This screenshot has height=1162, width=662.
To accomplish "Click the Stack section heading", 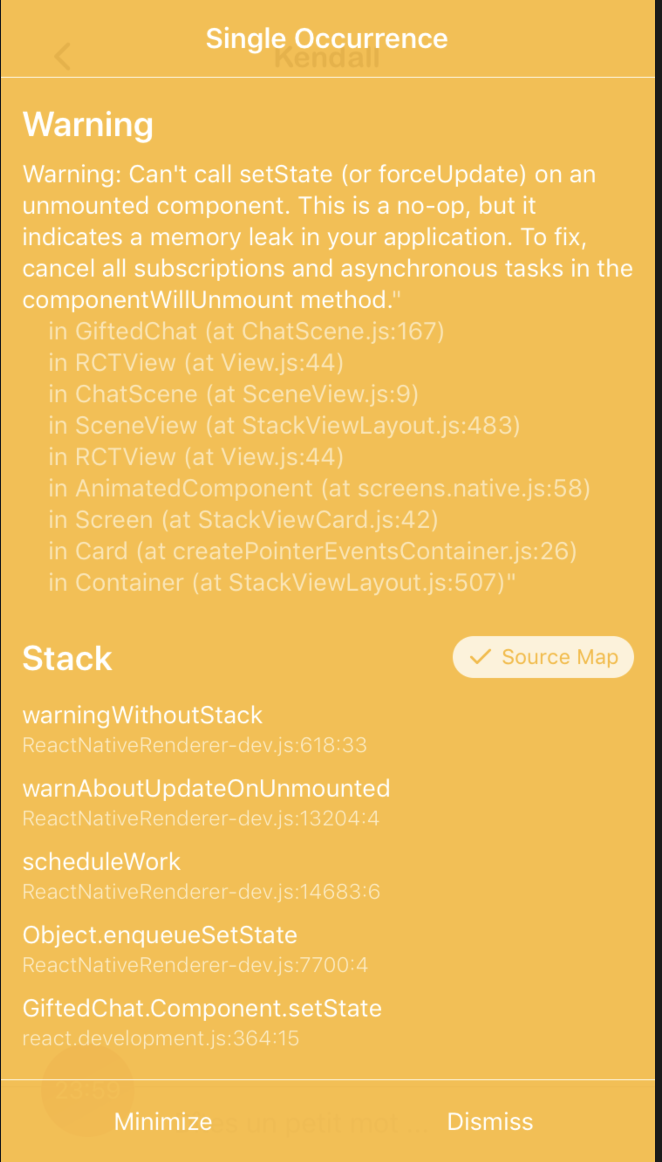I will pyautogui.click(x=66, y=658).
